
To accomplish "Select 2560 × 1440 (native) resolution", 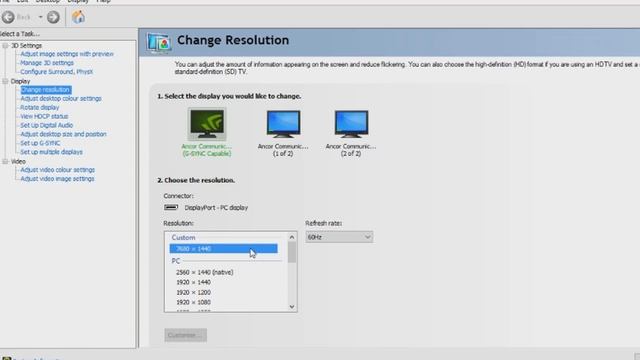I will point(204,272).
